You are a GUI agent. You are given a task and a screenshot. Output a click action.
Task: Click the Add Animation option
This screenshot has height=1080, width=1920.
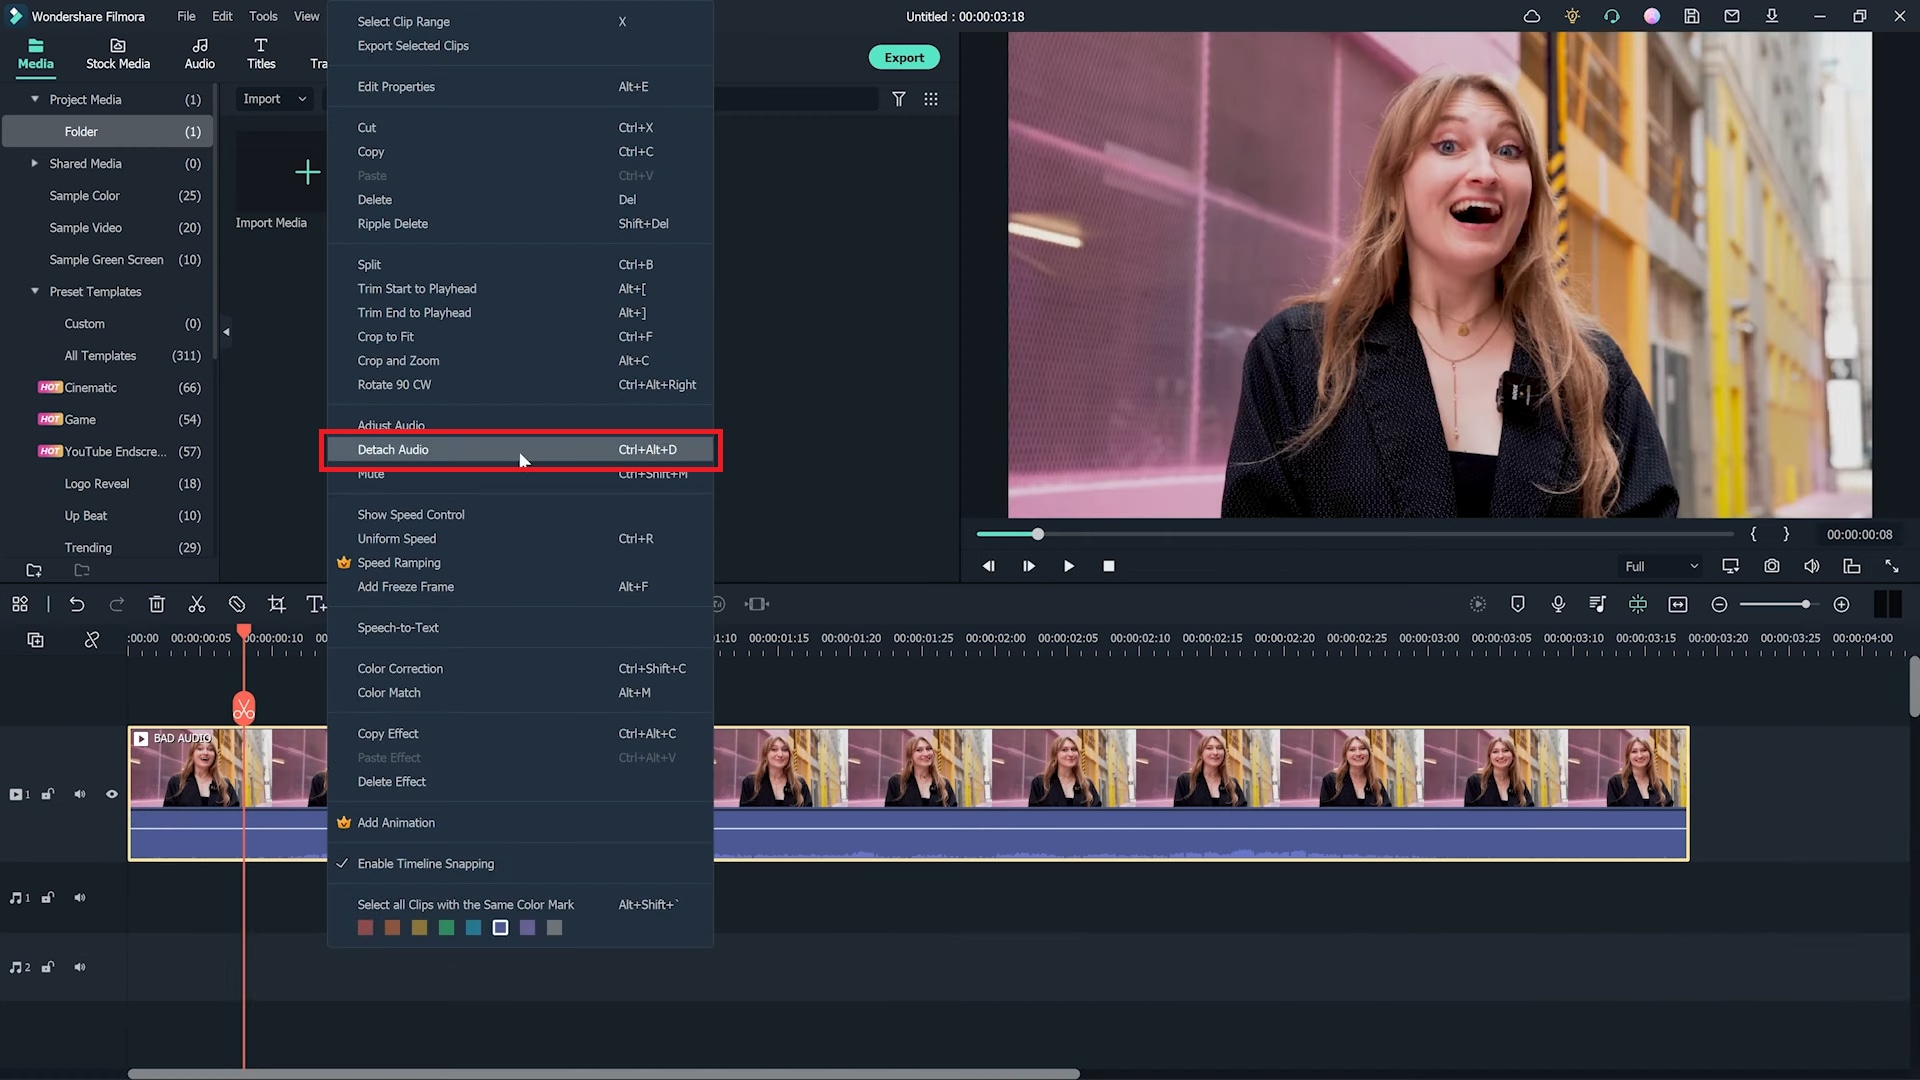pos(396,822)
